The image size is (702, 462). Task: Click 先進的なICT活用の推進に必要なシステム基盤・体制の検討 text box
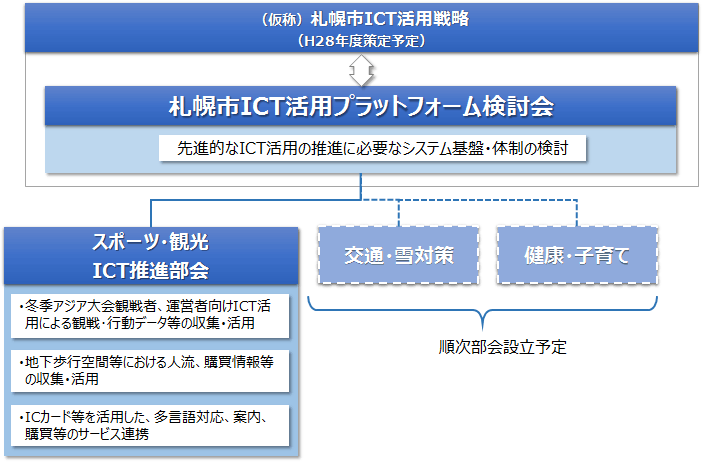(372, 148)
